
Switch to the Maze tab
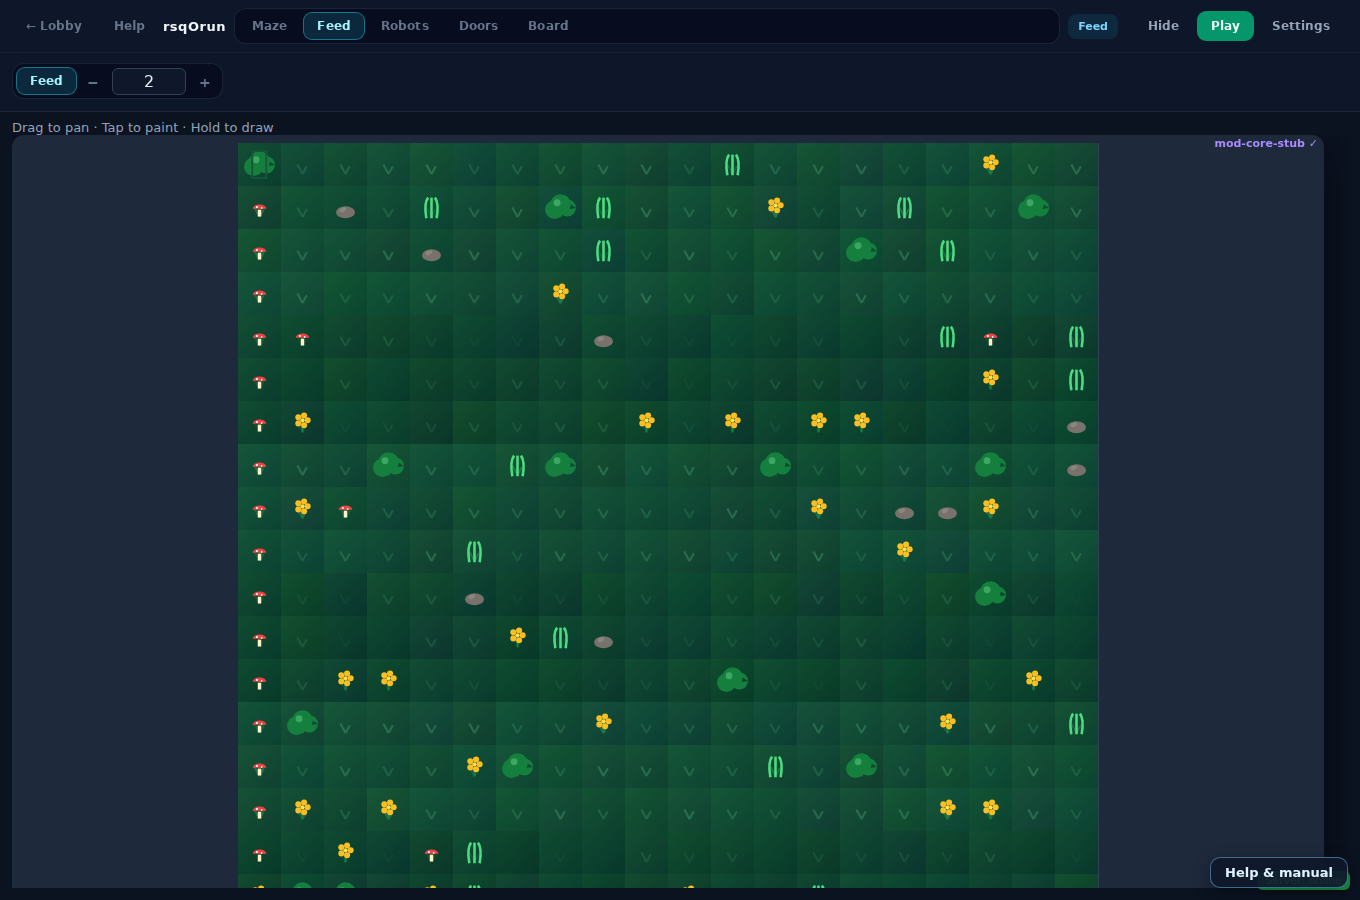[269, 26]
